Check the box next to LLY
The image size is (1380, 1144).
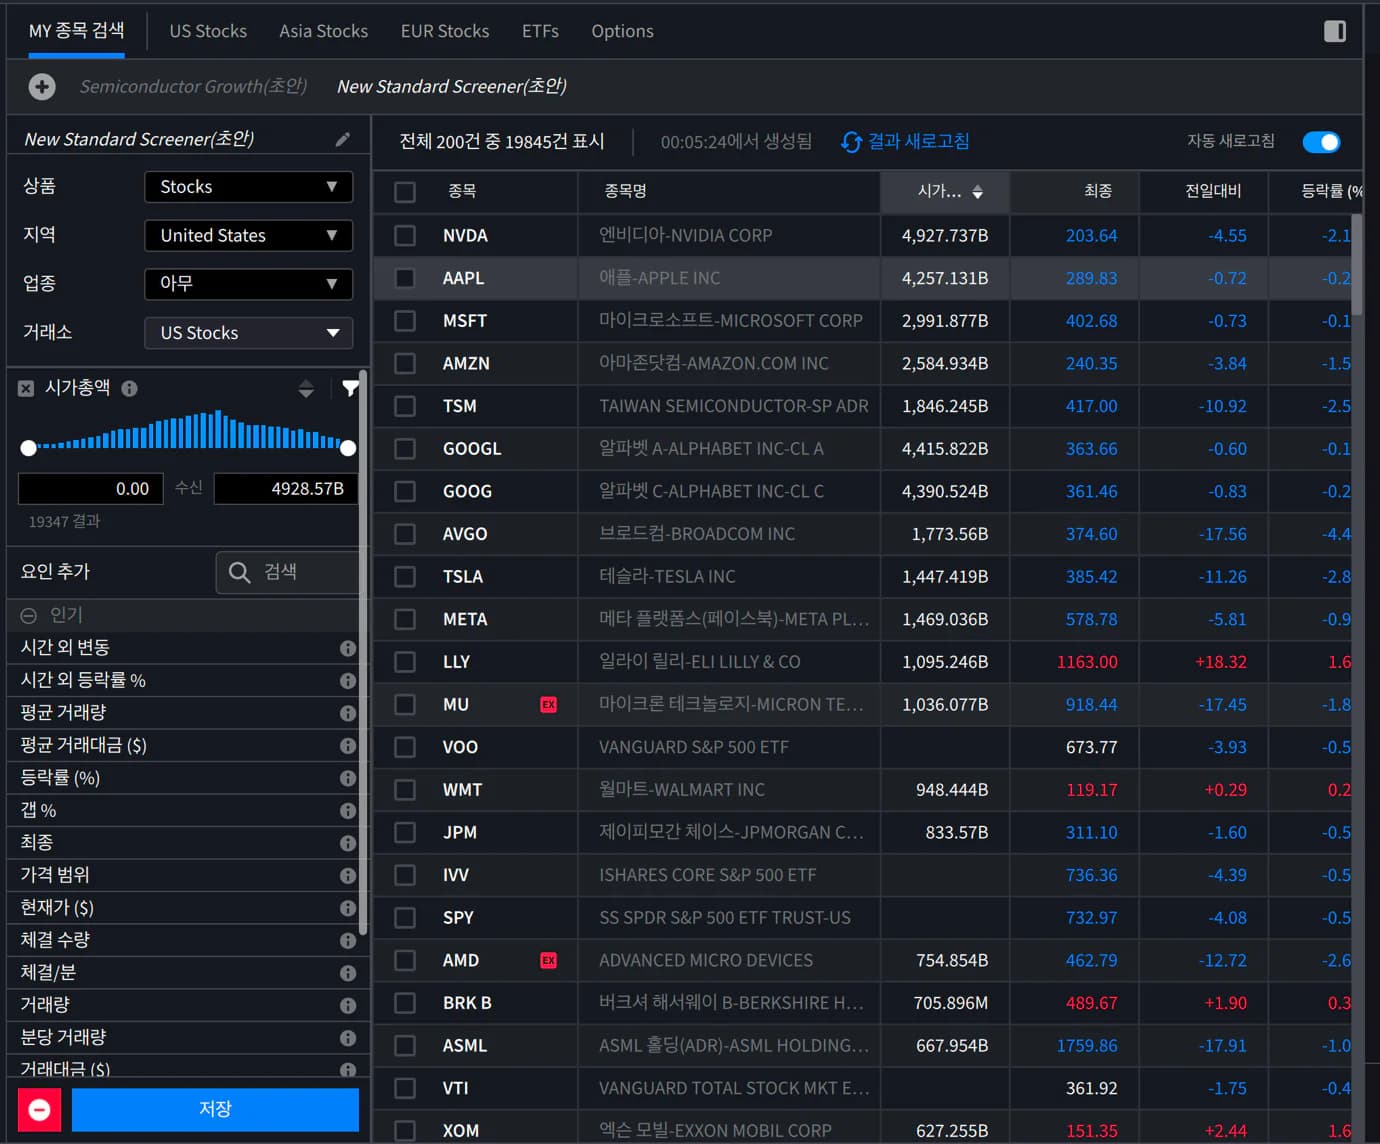coord(405,662)
